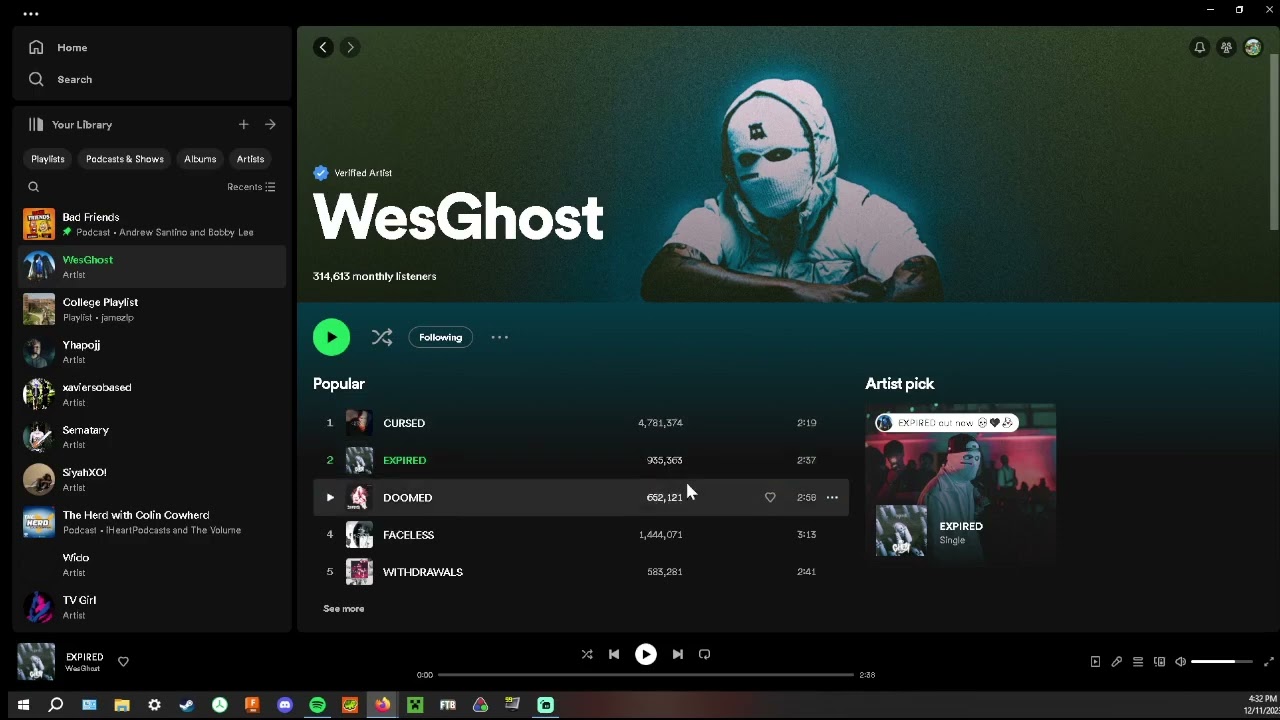
Task: Open more options for DOOMED track
Action: (832, 497)
